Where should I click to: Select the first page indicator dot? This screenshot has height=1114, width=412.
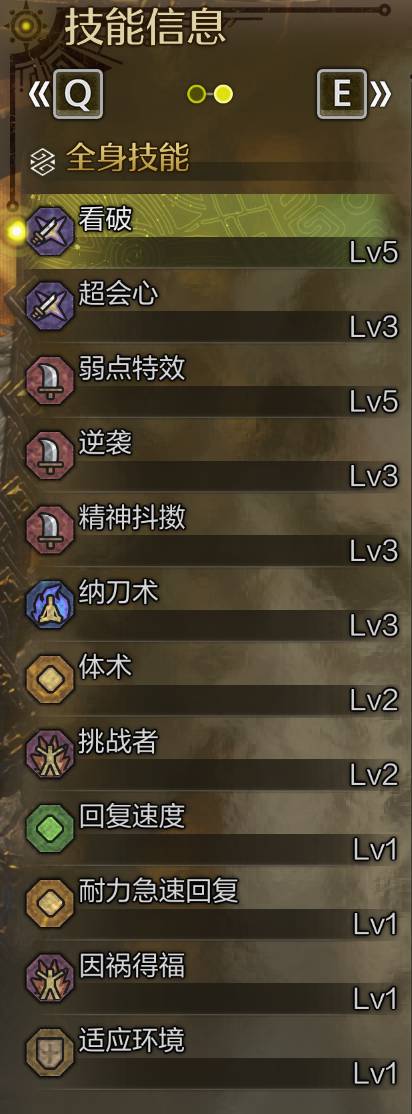pos(196,94)
